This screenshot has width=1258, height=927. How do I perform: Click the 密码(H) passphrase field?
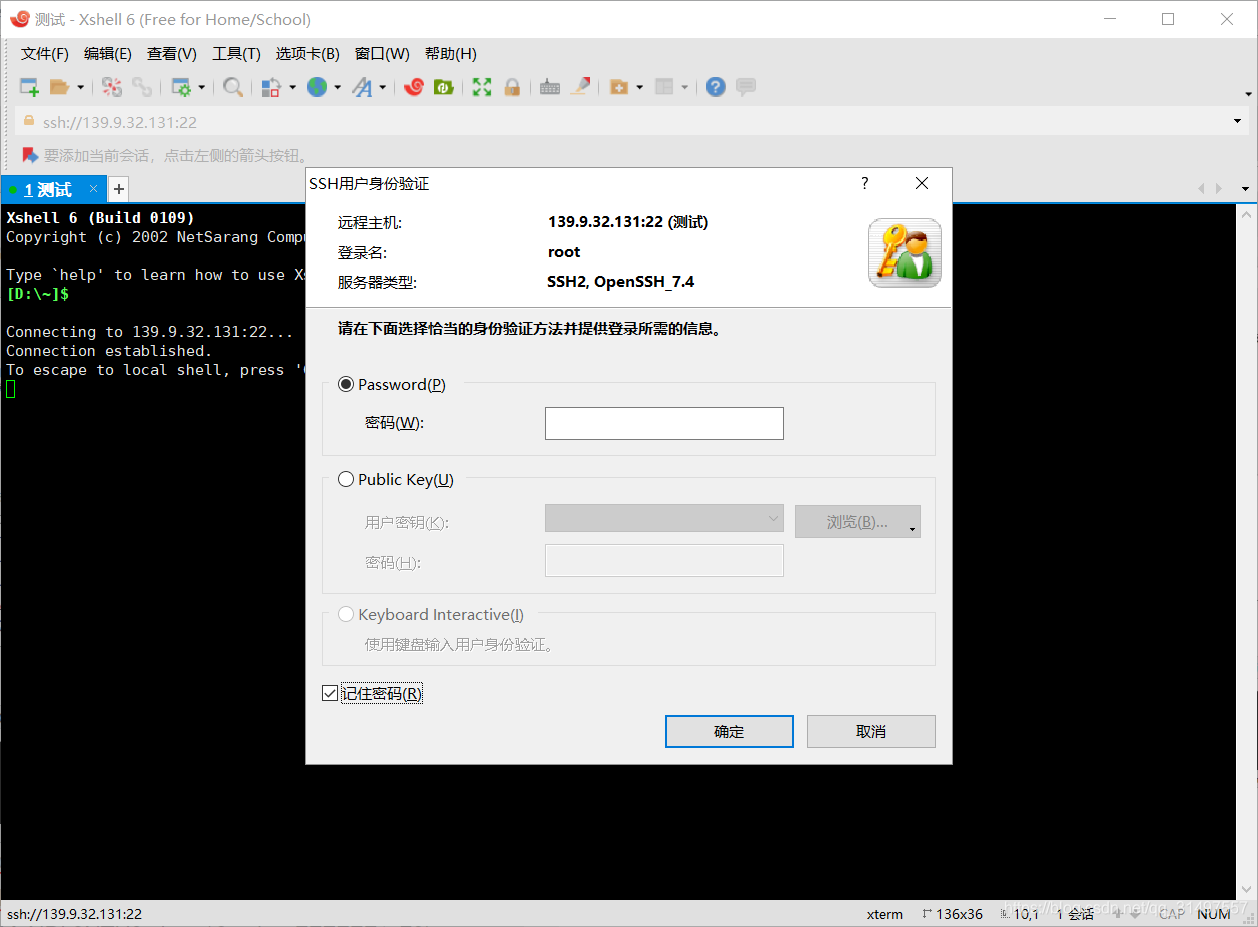pos(664,561)
